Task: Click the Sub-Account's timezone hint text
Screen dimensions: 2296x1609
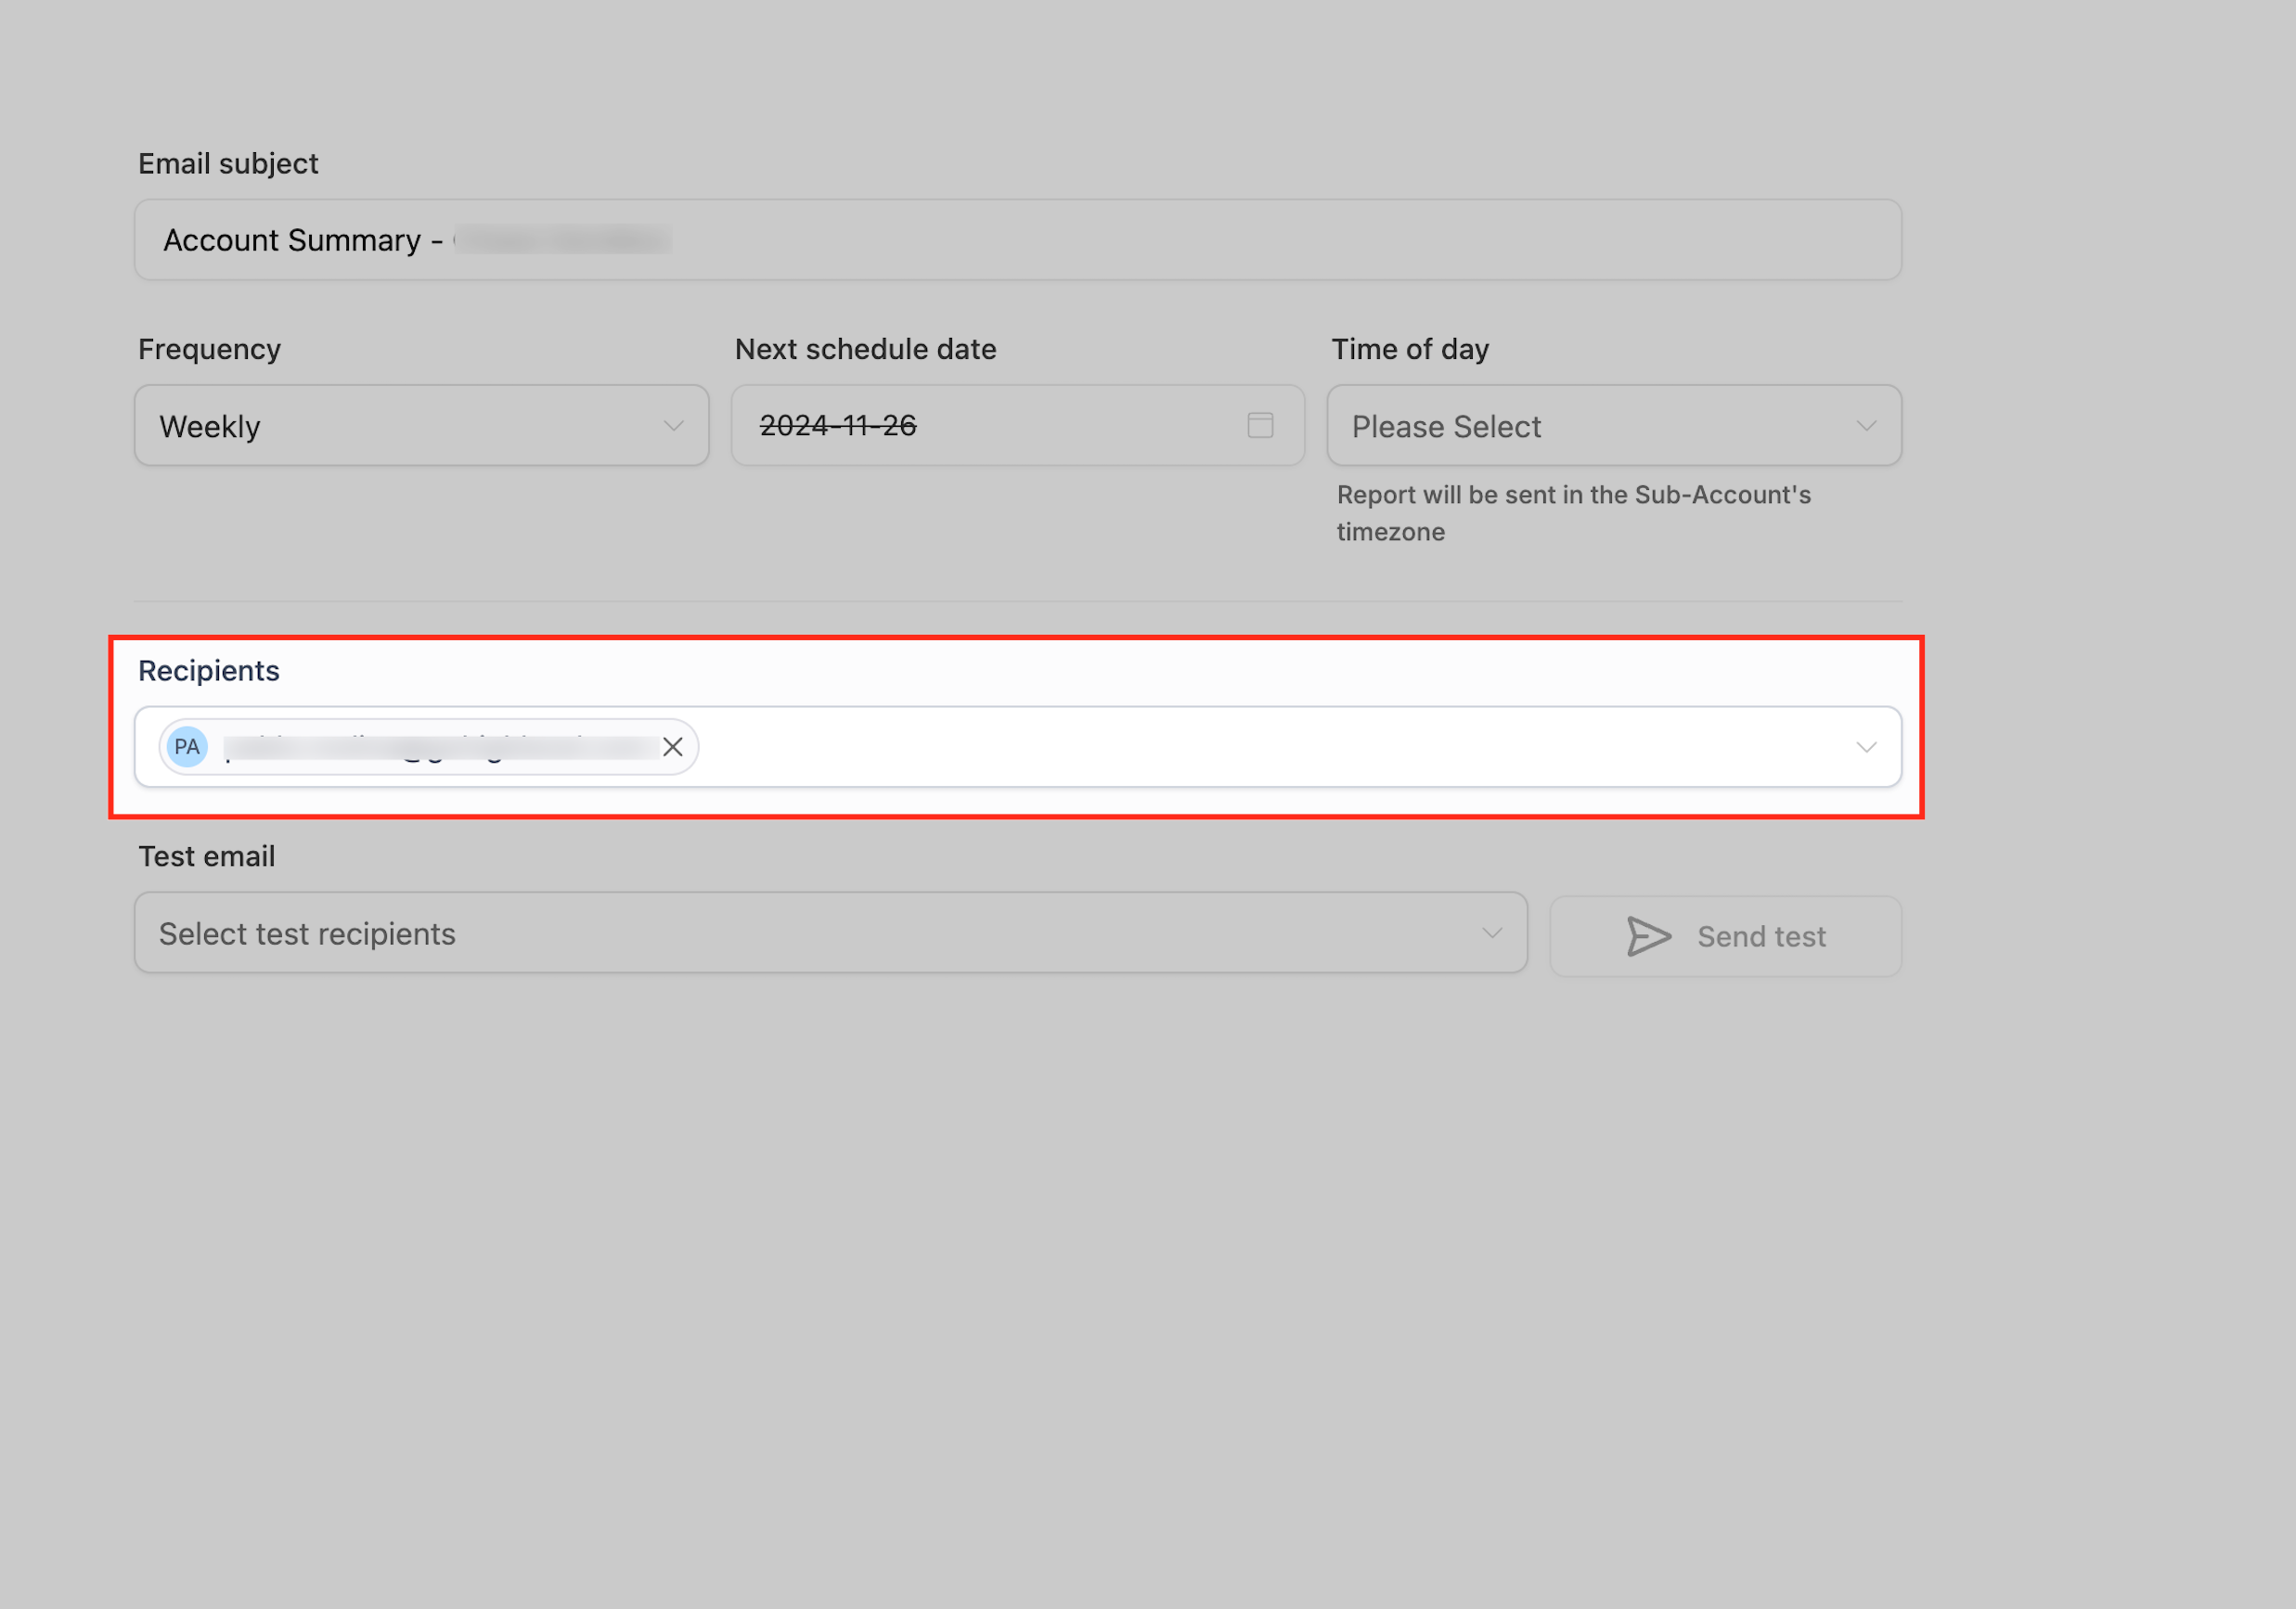Action: 1572,513
